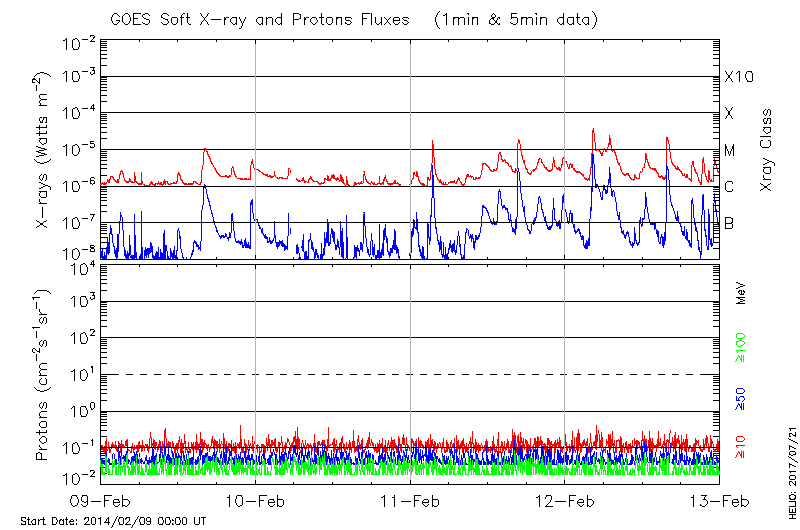Select the B flare class label
800x530 pixels.
tap(729, 223)
